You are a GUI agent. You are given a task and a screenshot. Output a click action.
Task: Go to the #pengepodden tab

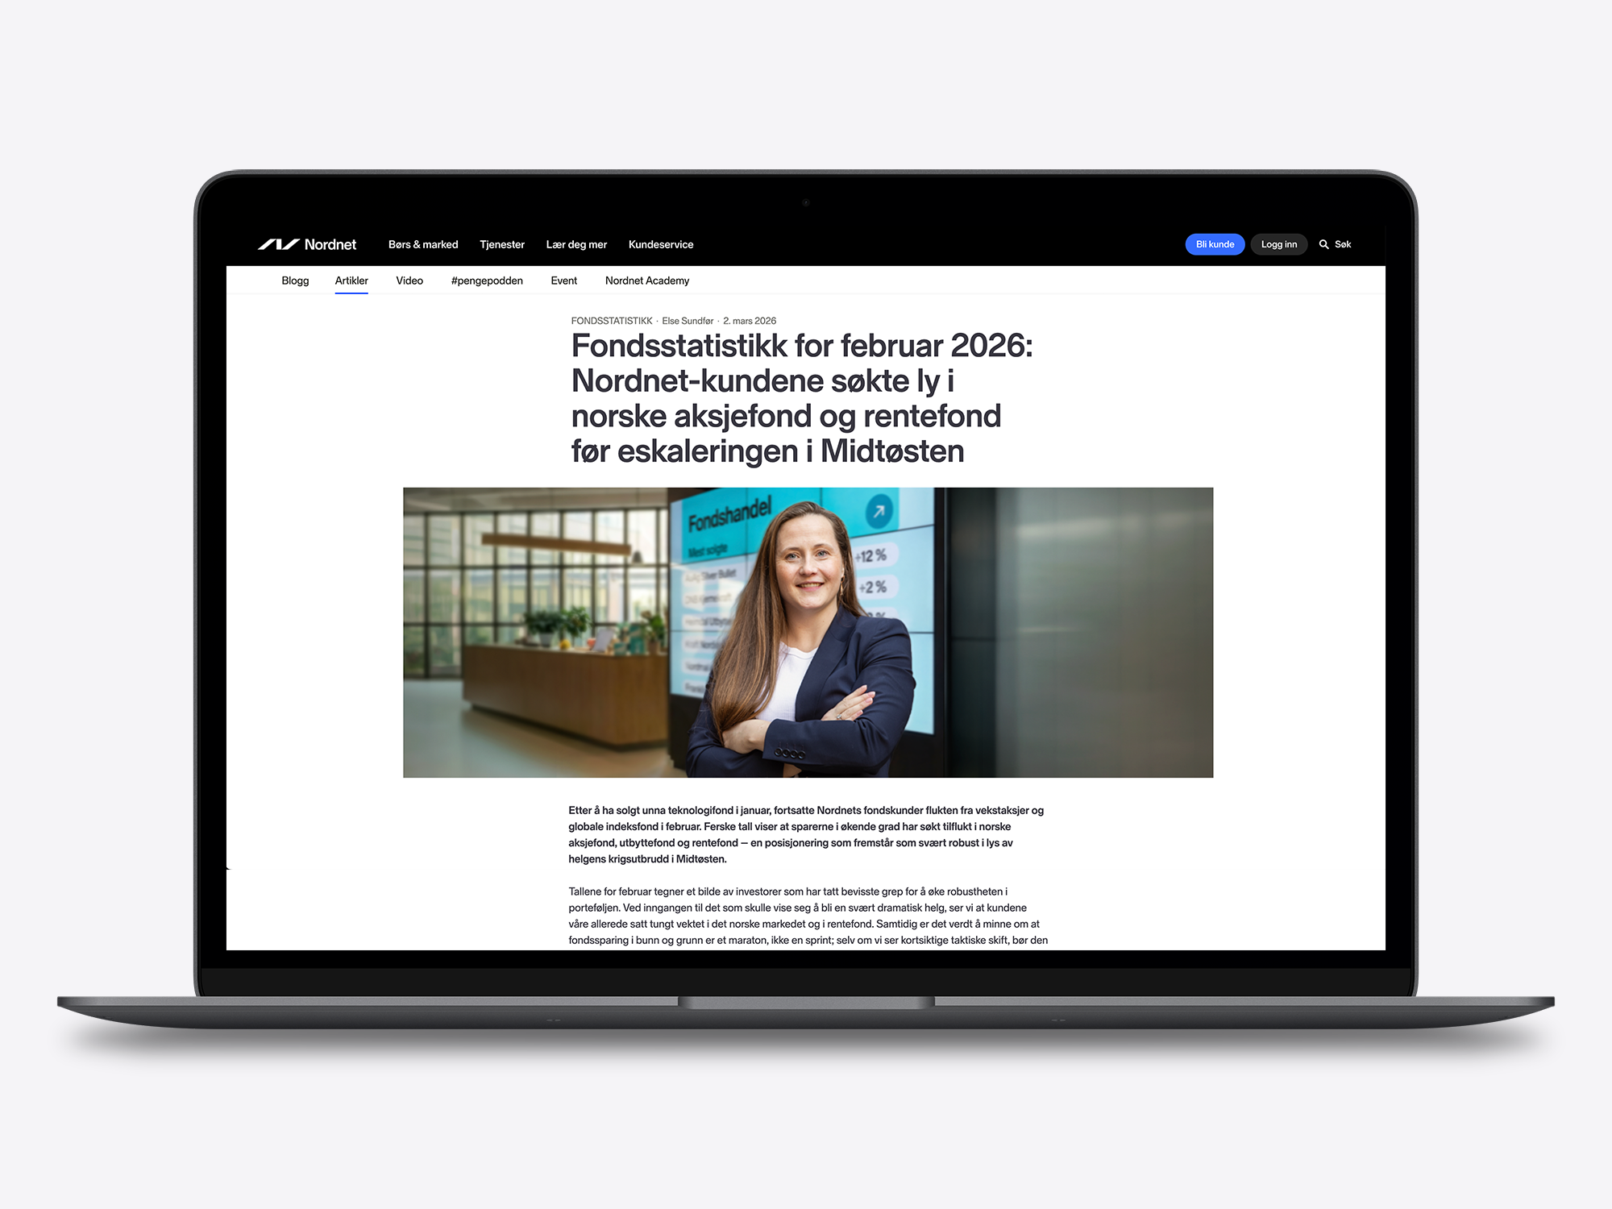click(x=487, y=281)
